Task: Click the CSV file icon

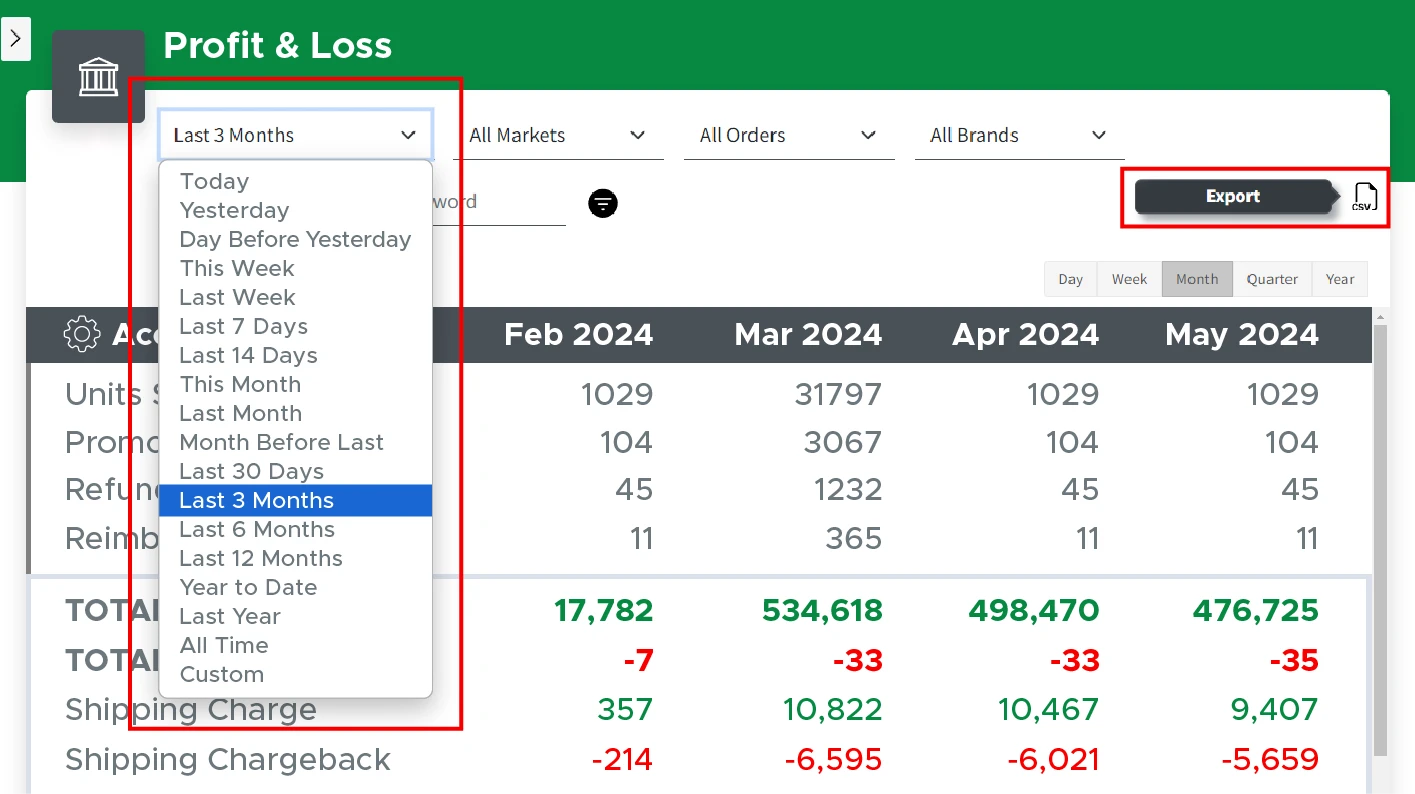Action: (1365, 197)
